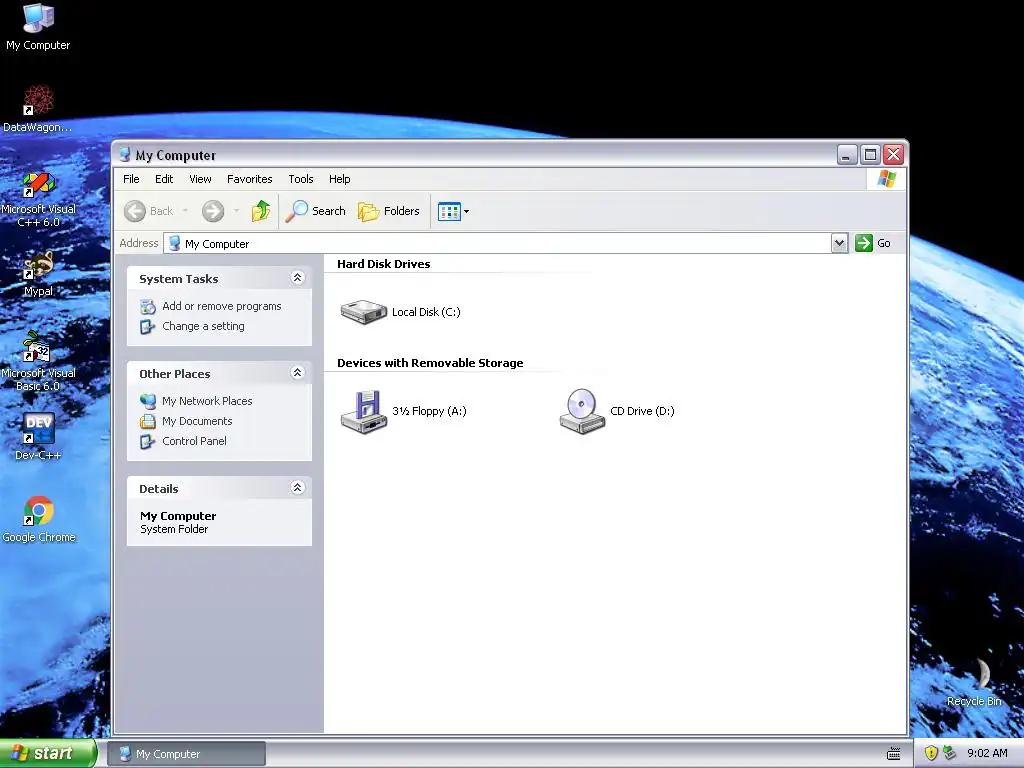Viewport: 1024px width, 768px height.
Task: Expand the Address bar dropdown
Action: coord(839,244)
